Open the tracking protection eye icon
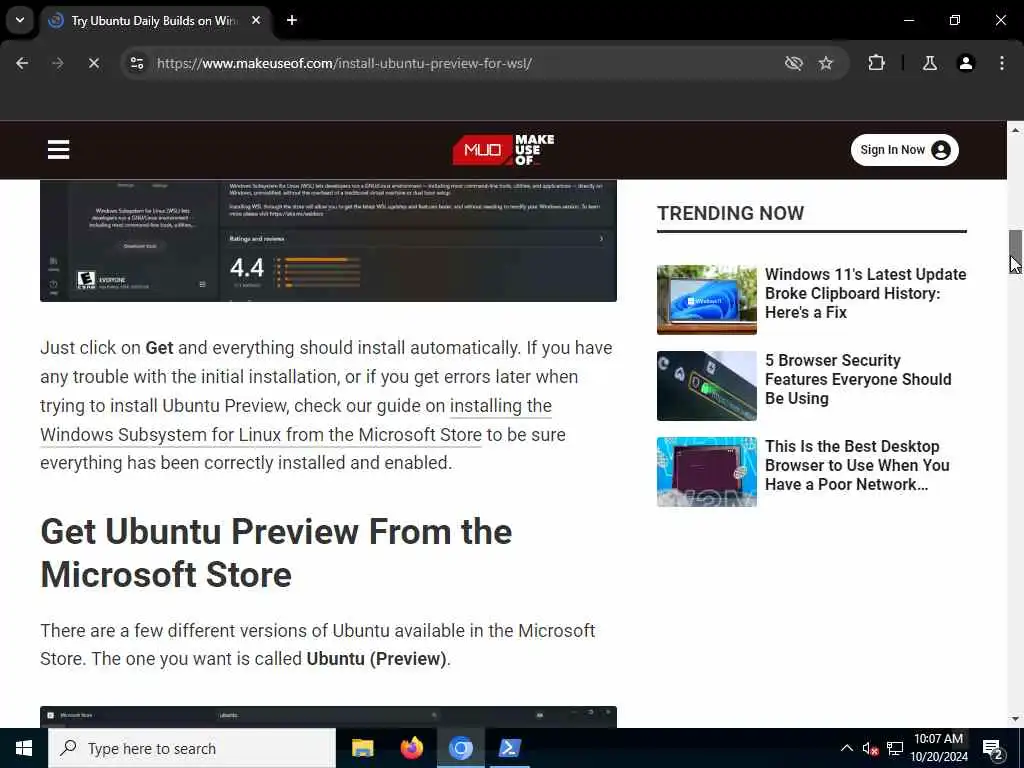 pos(793,63)
